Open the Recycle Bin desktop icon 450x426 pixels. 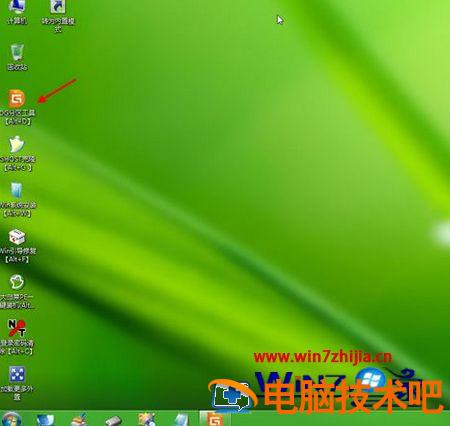point(17,57)
